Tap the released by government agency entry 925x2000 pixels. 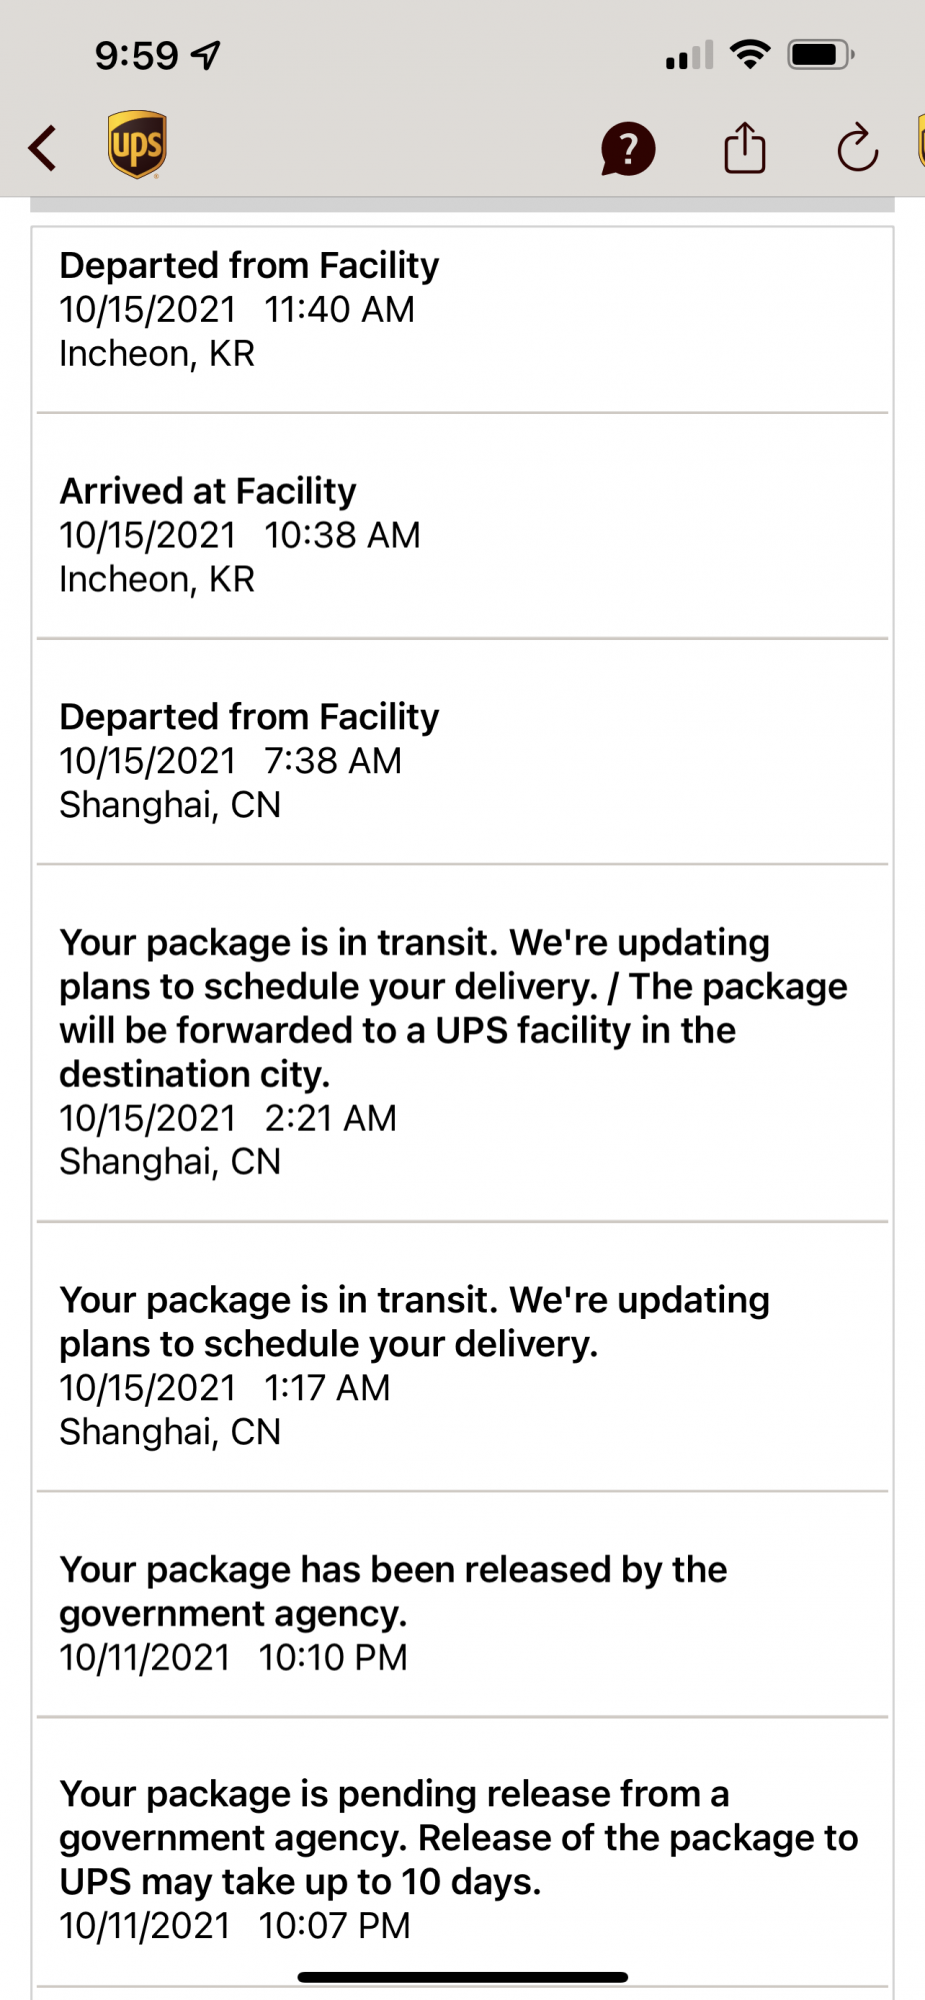coord(462,1613)
